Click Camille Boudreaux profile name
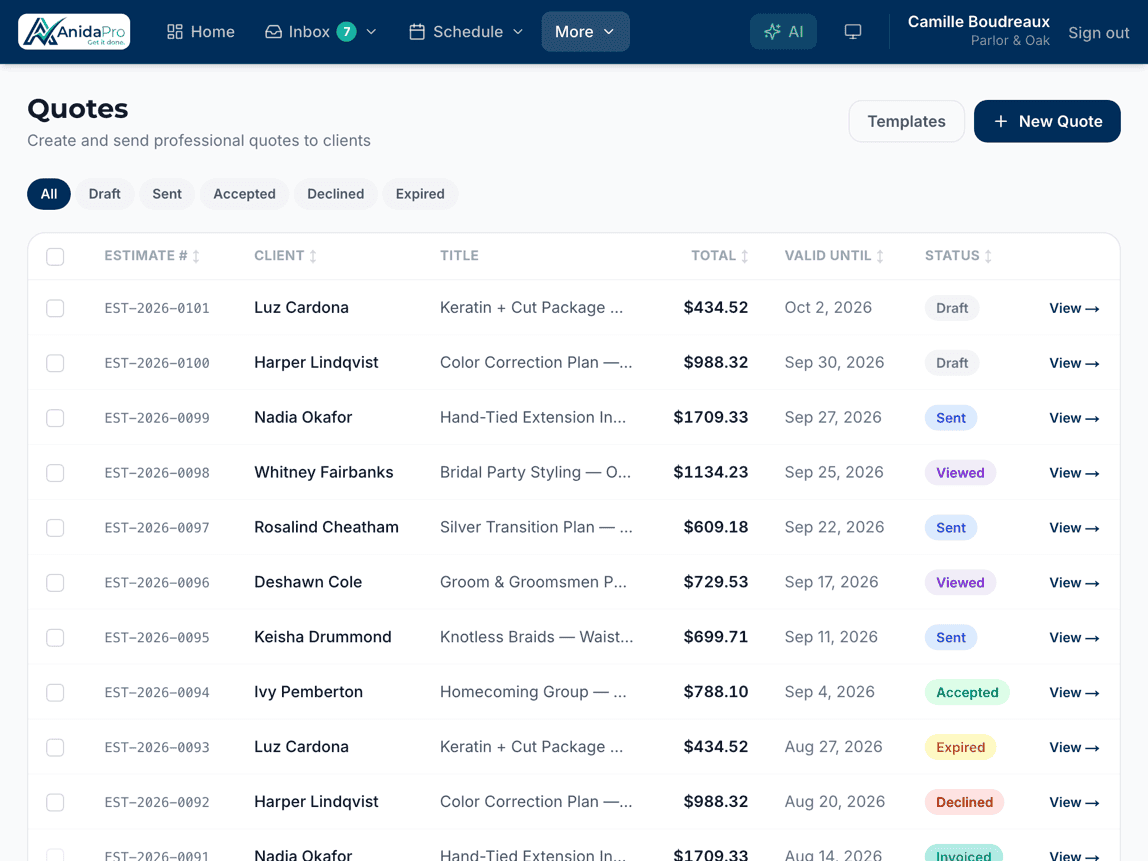This screenshot has width=1148, height=861. tap(978, 22)
